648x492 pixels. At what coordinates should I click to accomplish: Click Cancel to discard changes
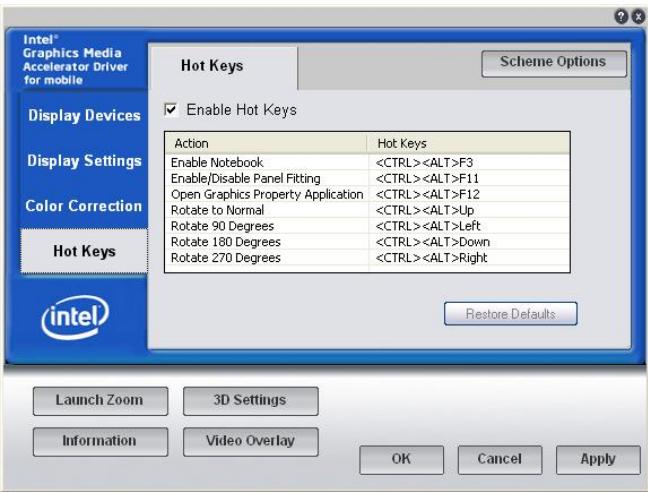pyautogui.click(x=500, y=459)
